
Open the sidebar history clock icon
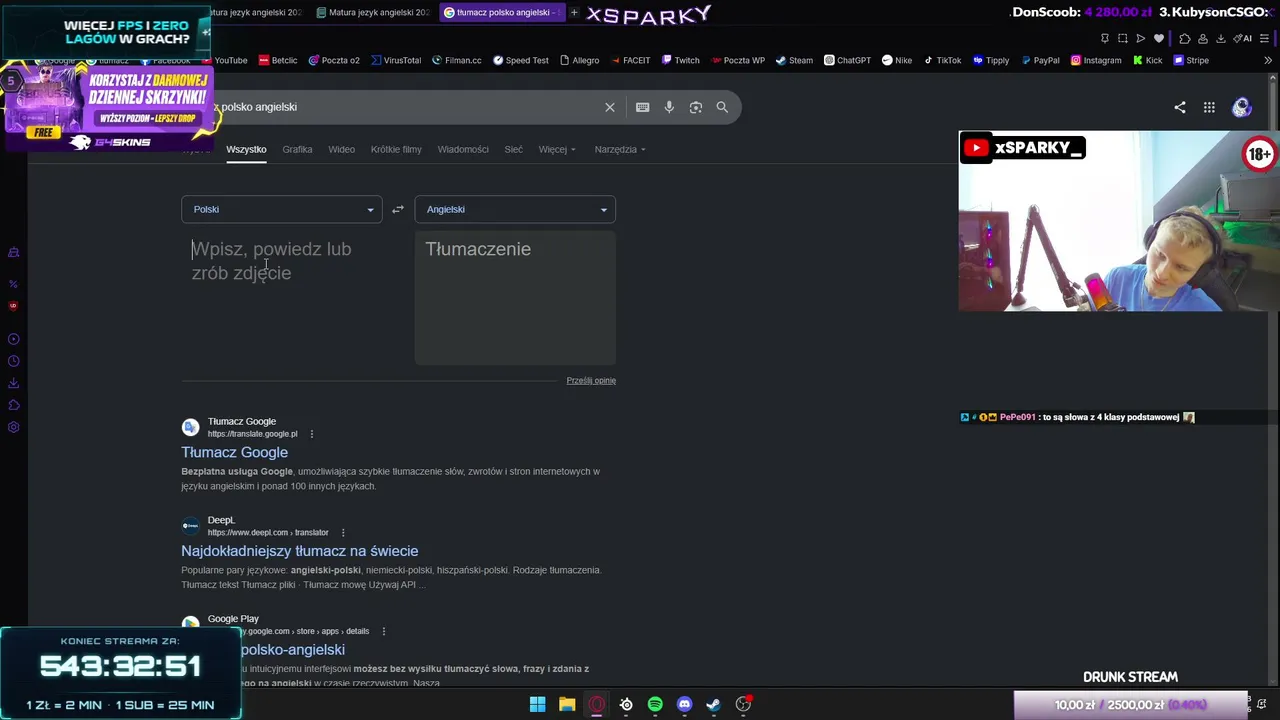click(x=14, y=361)
